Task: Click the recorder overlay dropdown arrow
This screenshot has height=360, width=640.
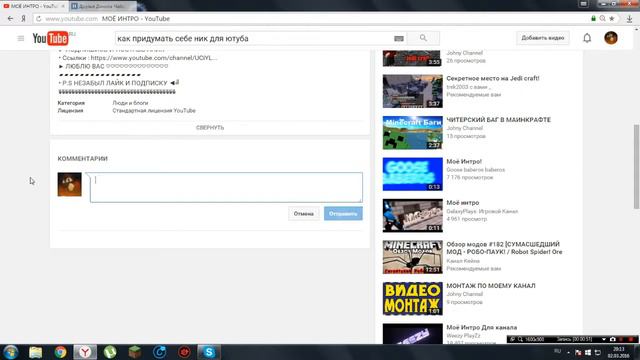Action: point(604,339)
